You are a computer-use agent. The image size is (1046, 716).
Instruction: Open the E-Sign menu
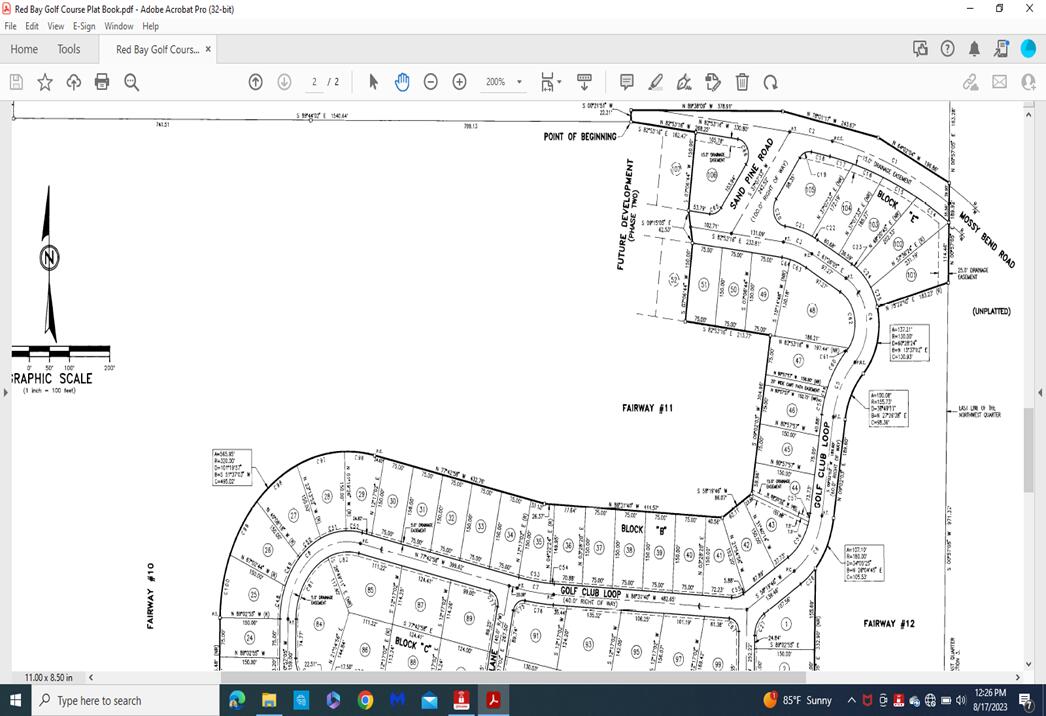(x=84, y=26)
